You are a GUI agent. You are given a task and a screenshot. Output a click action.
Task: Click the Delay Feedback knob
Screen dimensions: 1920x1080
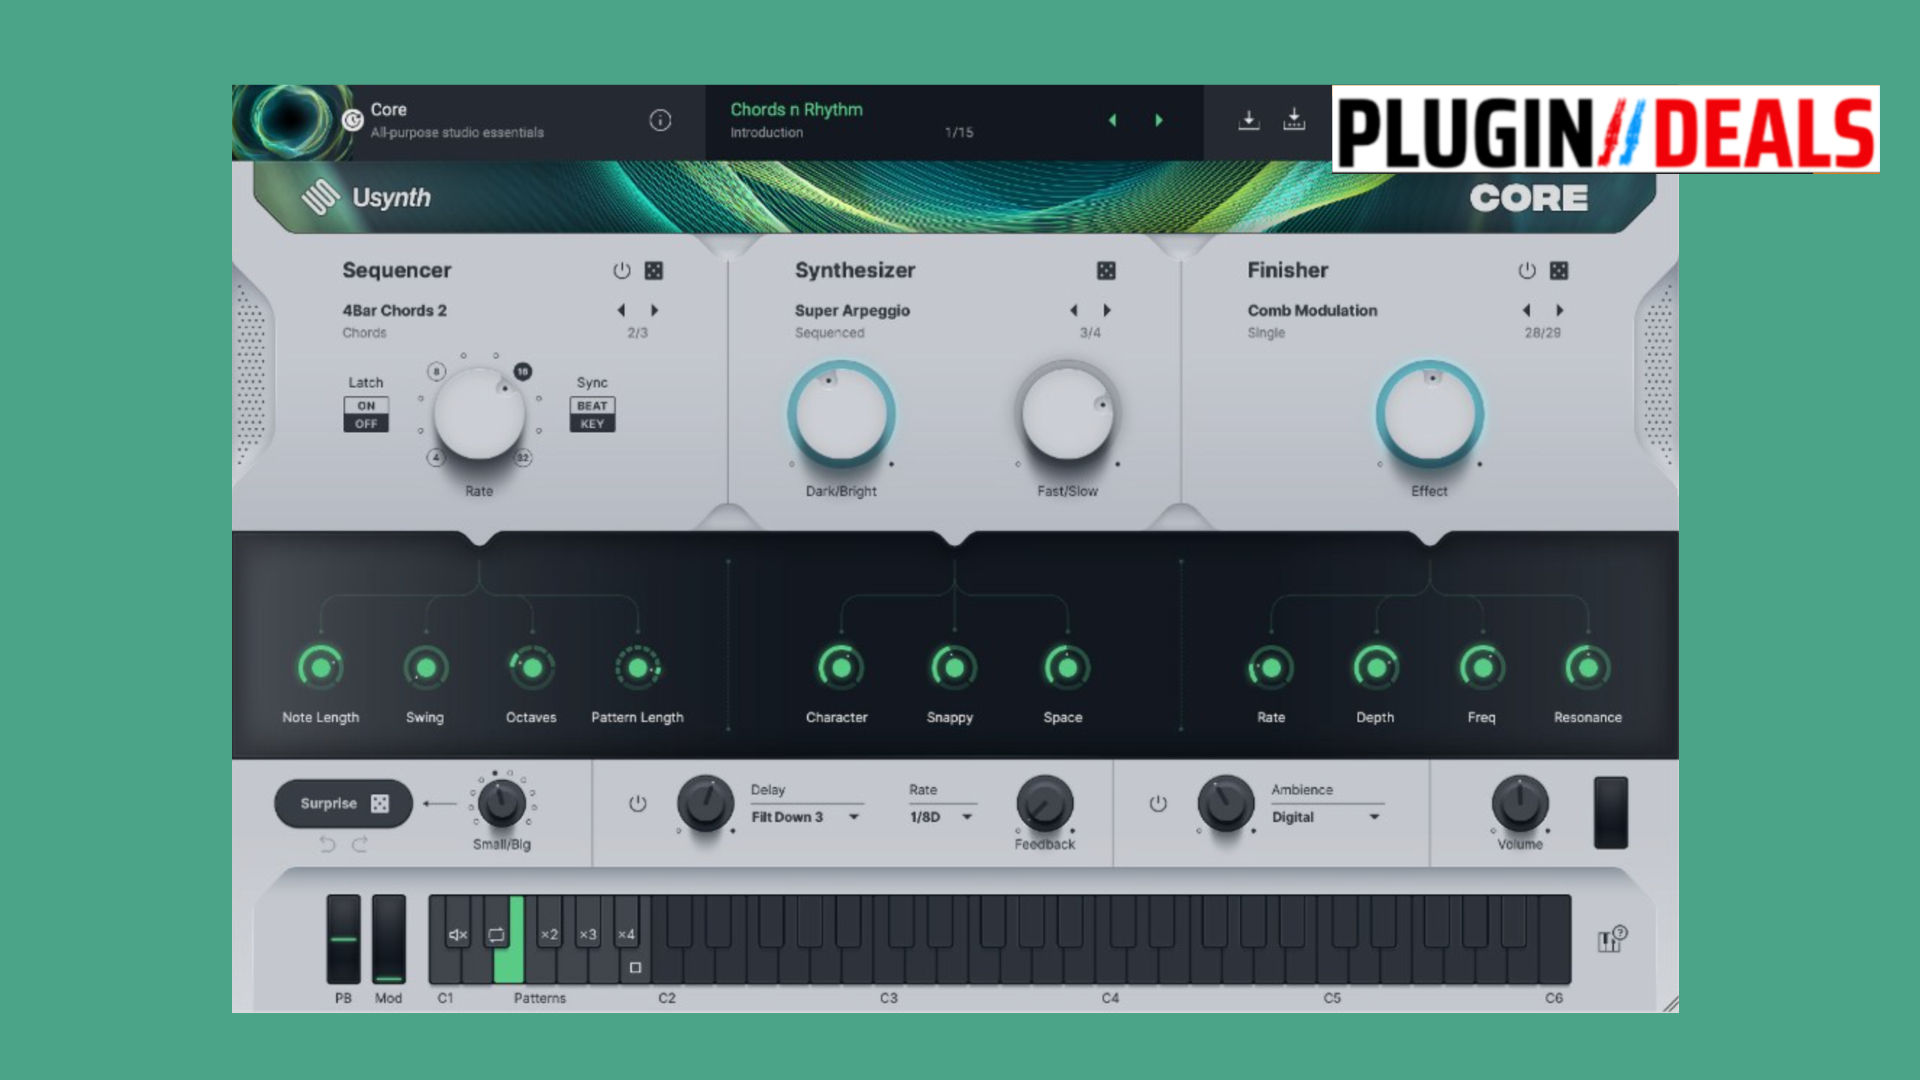(1045, 803)
